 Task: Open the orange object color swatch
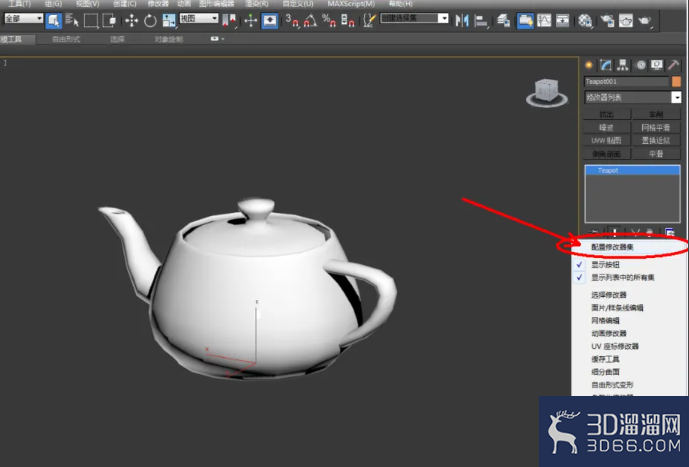tap(676, 82)
